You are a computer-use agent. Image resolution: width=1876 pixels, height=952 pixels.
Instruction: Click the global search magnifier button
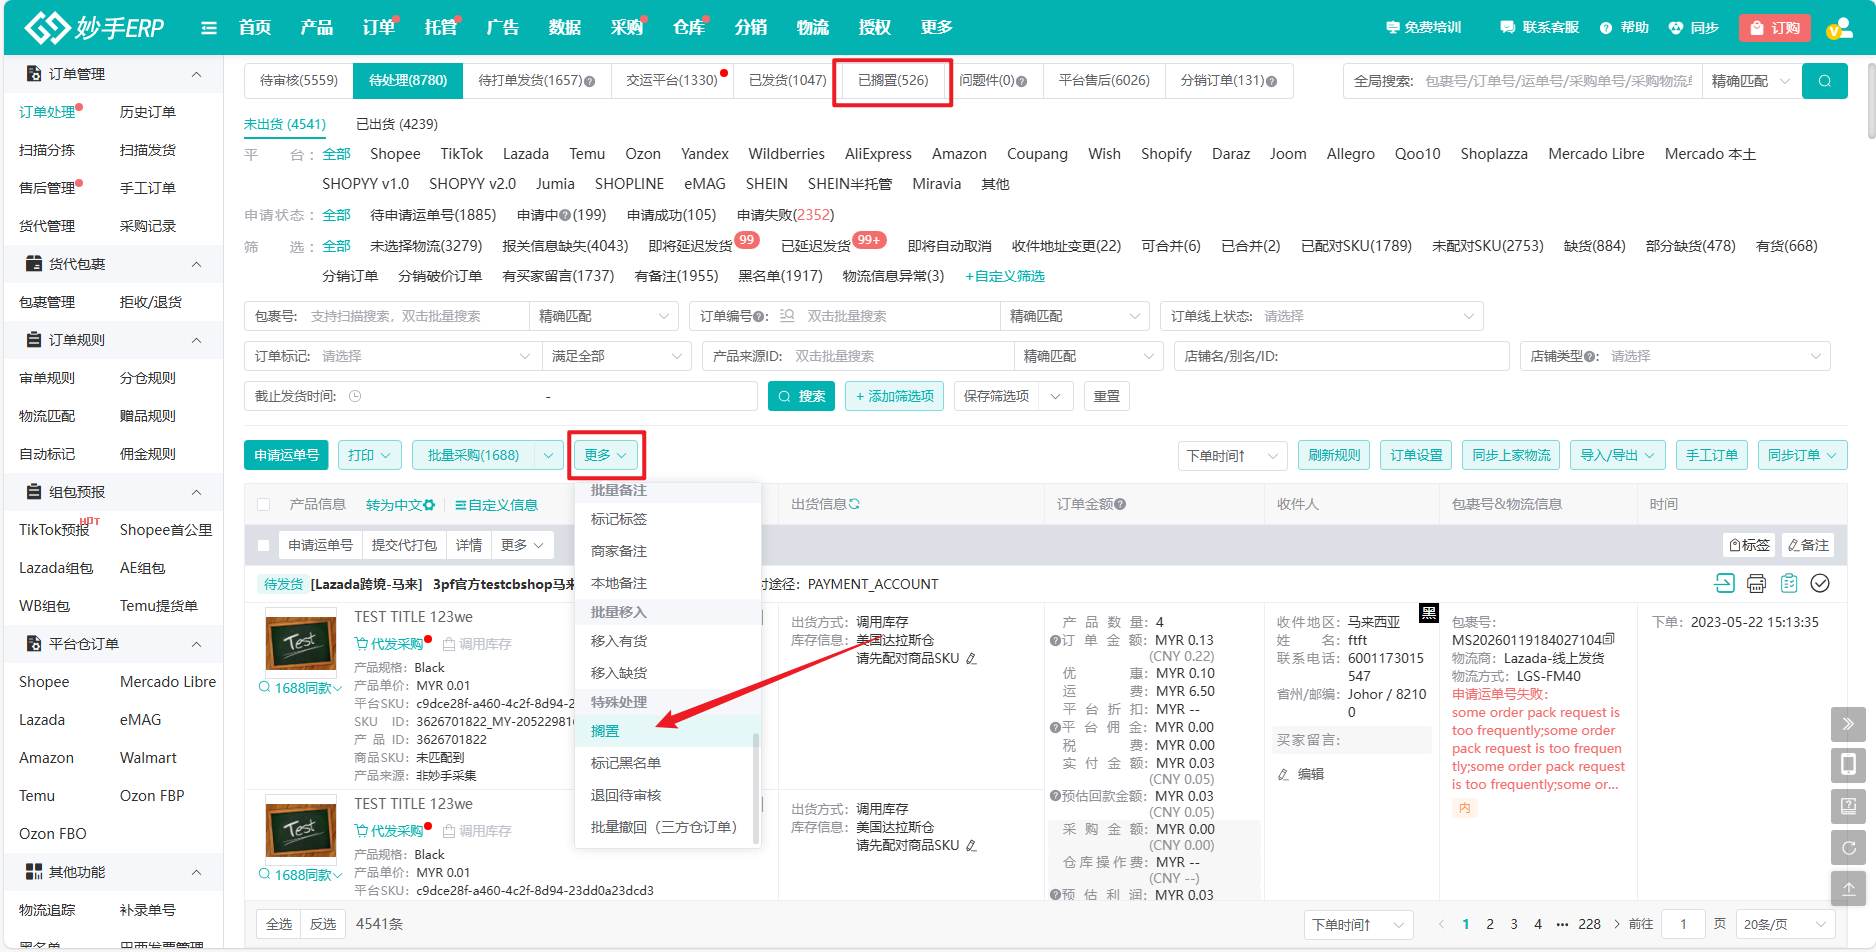pyautogui.click(x=1824, y=81)
